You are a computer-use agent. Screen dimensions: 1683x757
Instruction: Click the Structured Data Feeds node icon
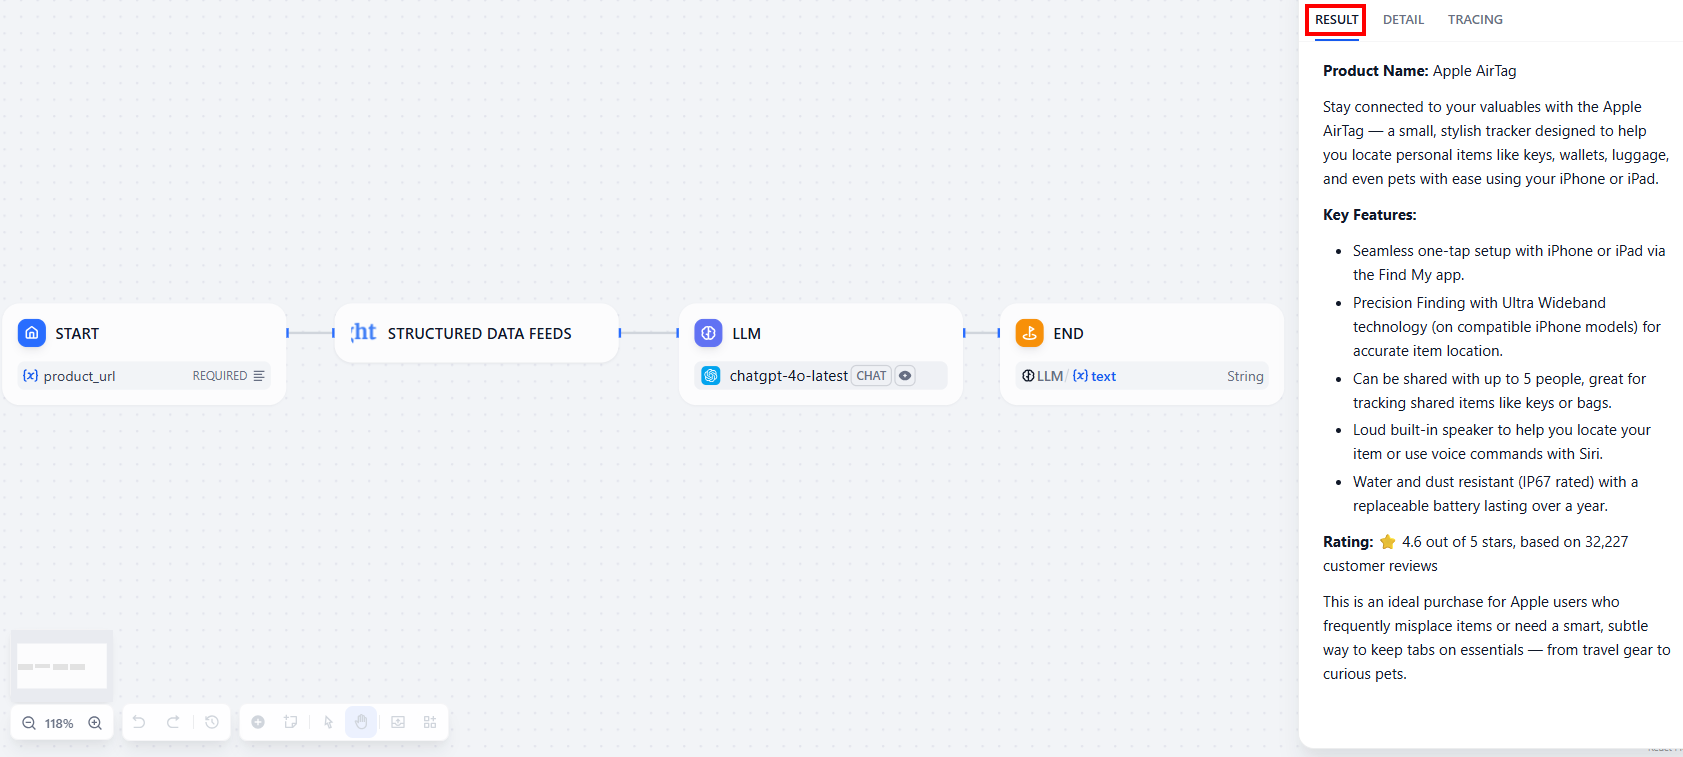coord(364,333)
